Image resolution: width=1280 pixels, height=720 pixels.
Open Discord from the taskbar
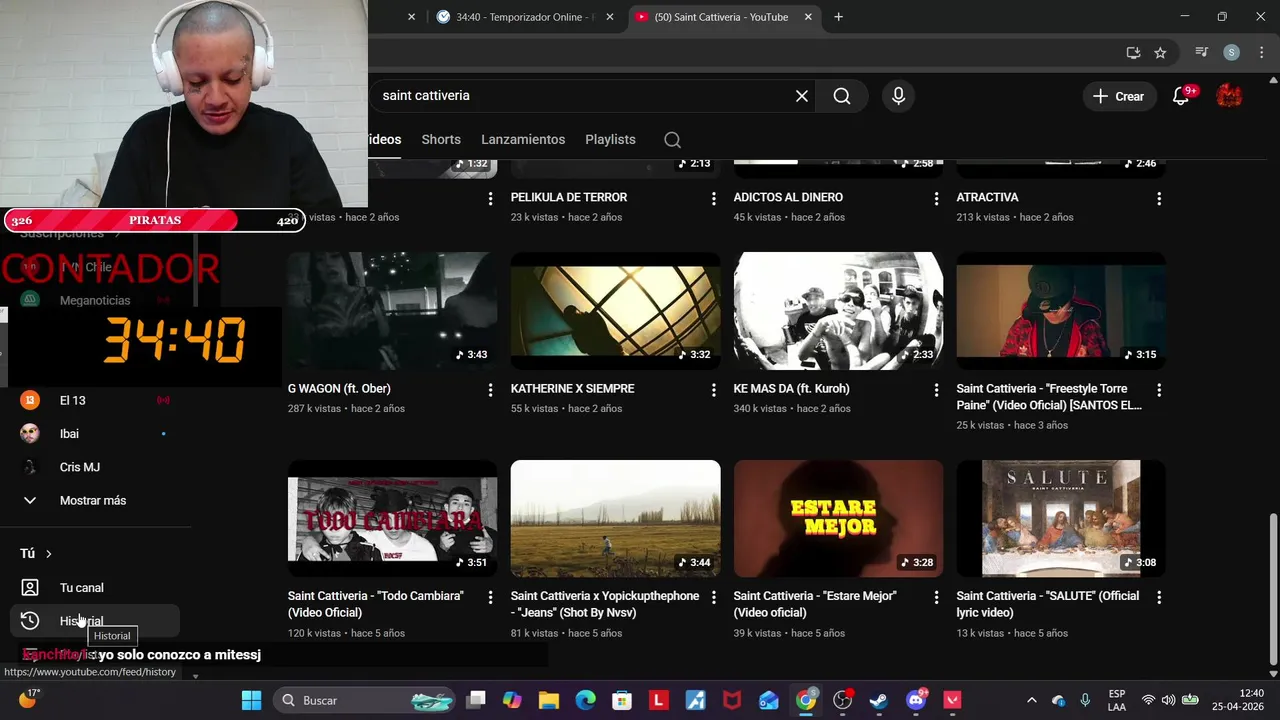[x=916, y=700]
